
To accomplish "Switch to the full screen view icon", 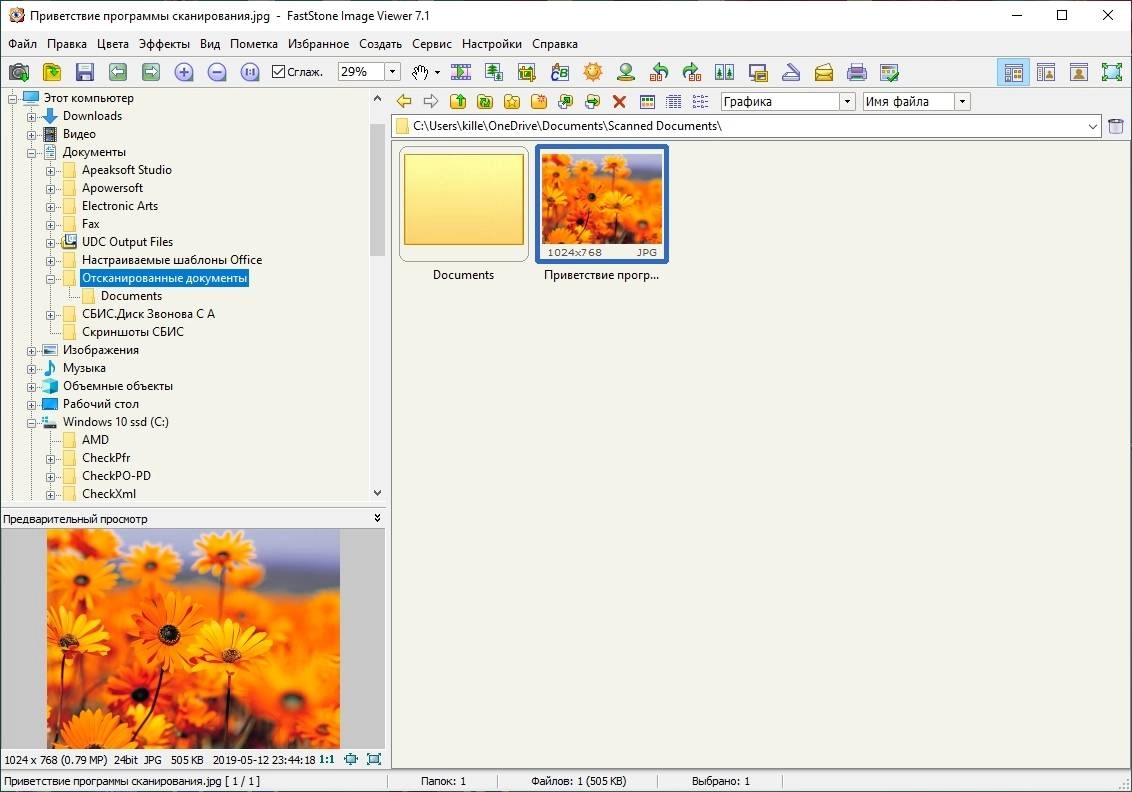I will (x=1112, y=72).
